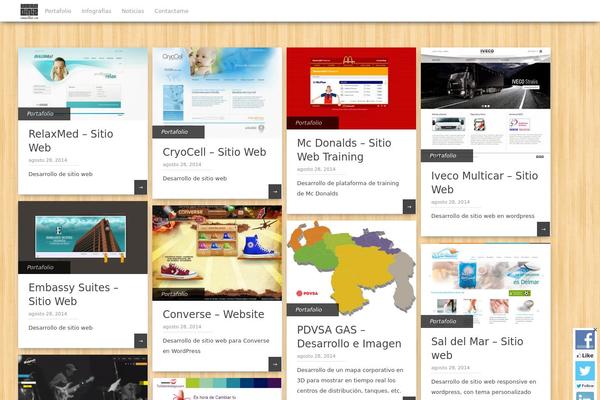Open the title RelaxMed – Sitio Web
The image size is (600, 400).
(71, 140)
